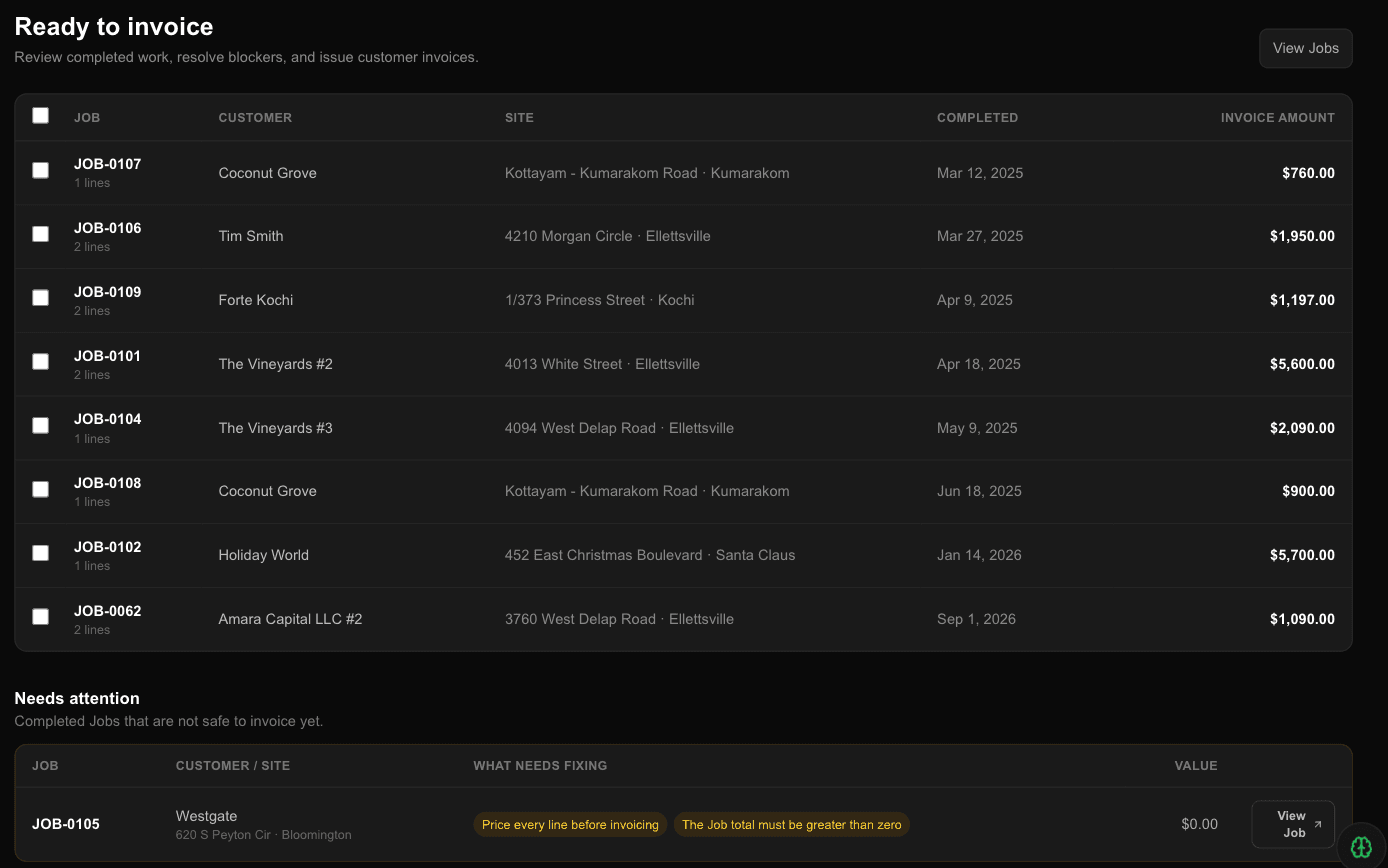Click site 452 East Christmas Boulevard · Santa Claus

pos(650,555)
